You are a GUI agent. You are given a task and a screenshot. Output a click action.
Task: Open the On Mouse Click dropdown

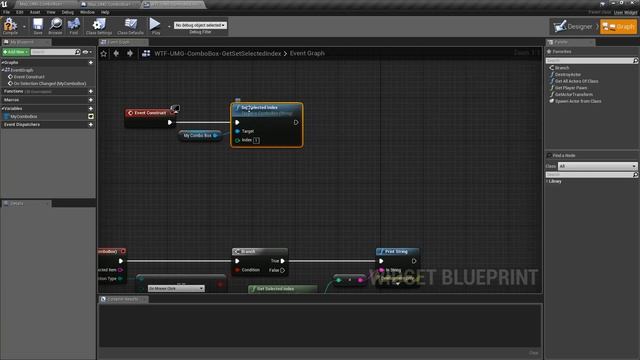(176, 289)
